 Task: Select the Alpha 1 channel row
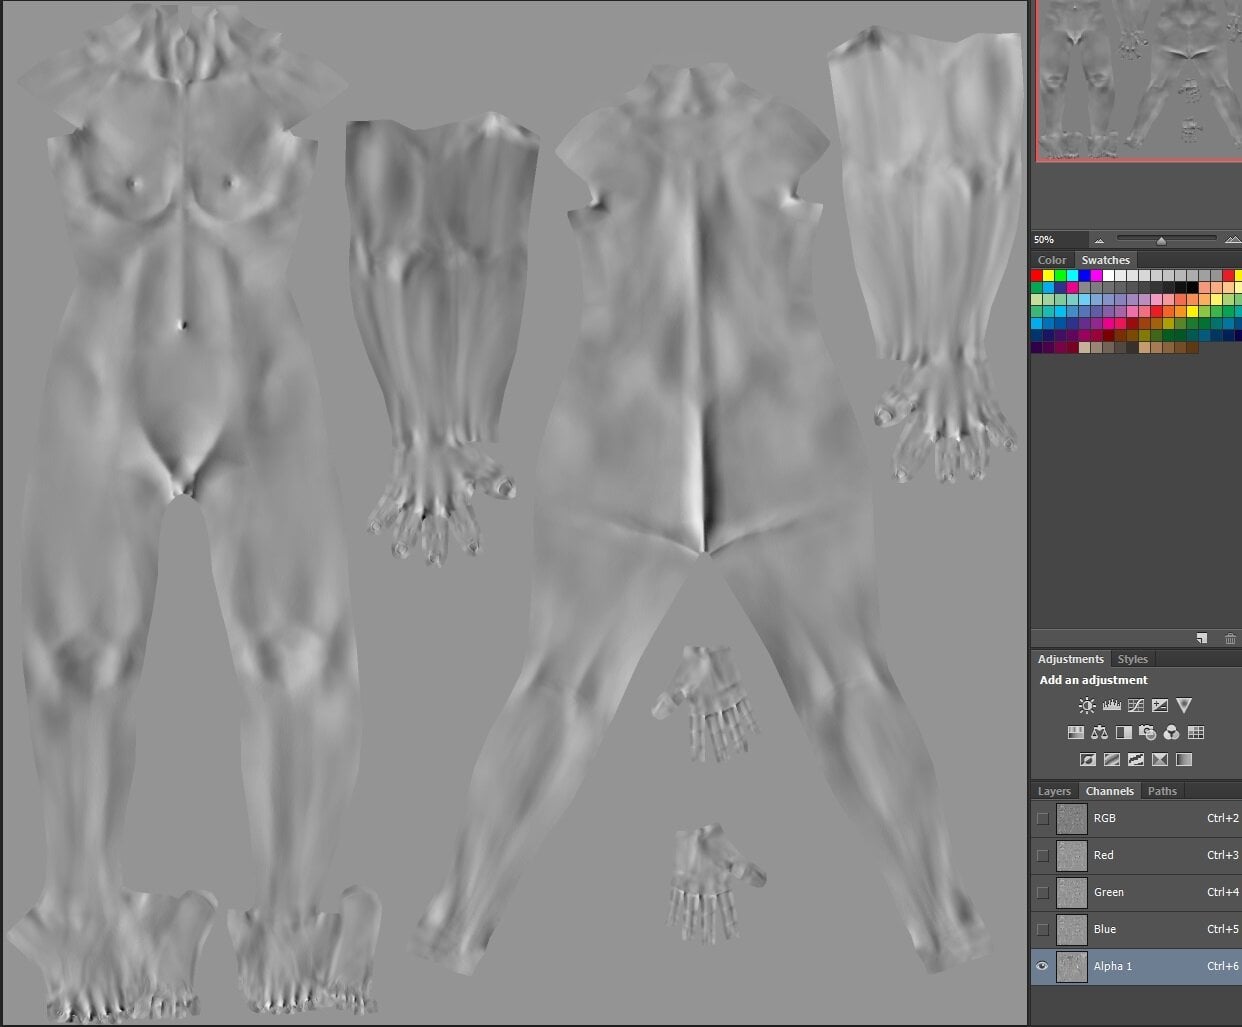point(1136,966)
